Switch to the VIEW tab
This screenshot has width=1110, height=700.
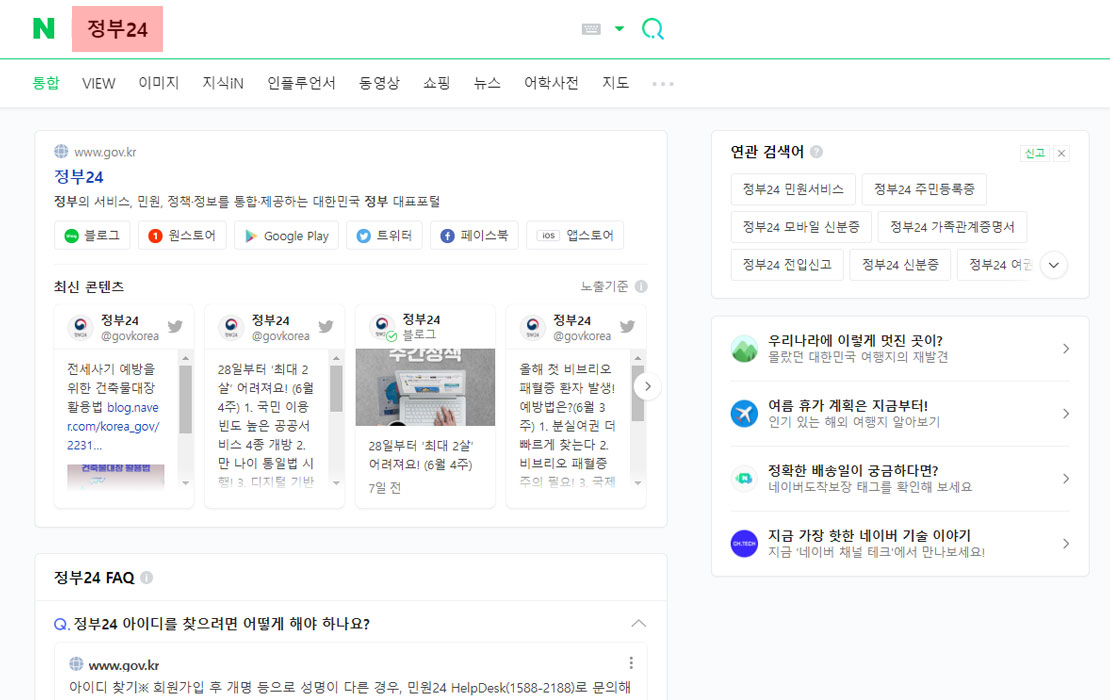98,84
